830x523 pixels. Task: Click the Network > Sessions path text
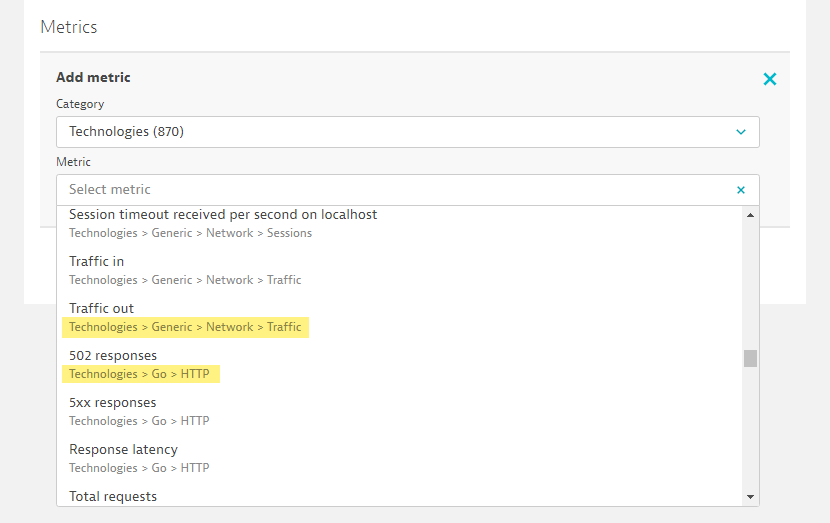pyautogui.click(x=259, y=233)
